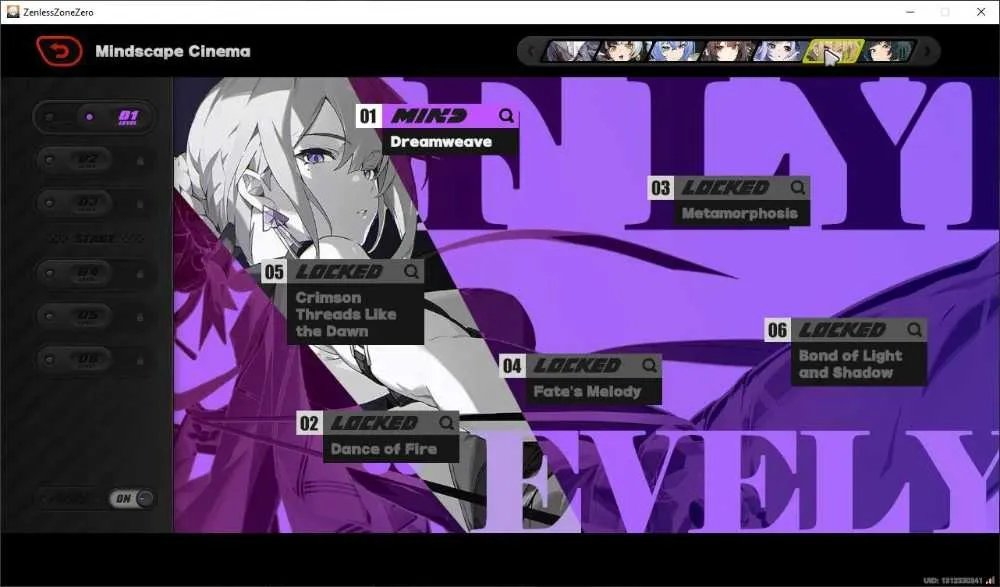Screen dimensions: 1000x587
Task: Show previous characters with the carousel's left arrow
Action: pyautogui.click(x=531, y=51)
